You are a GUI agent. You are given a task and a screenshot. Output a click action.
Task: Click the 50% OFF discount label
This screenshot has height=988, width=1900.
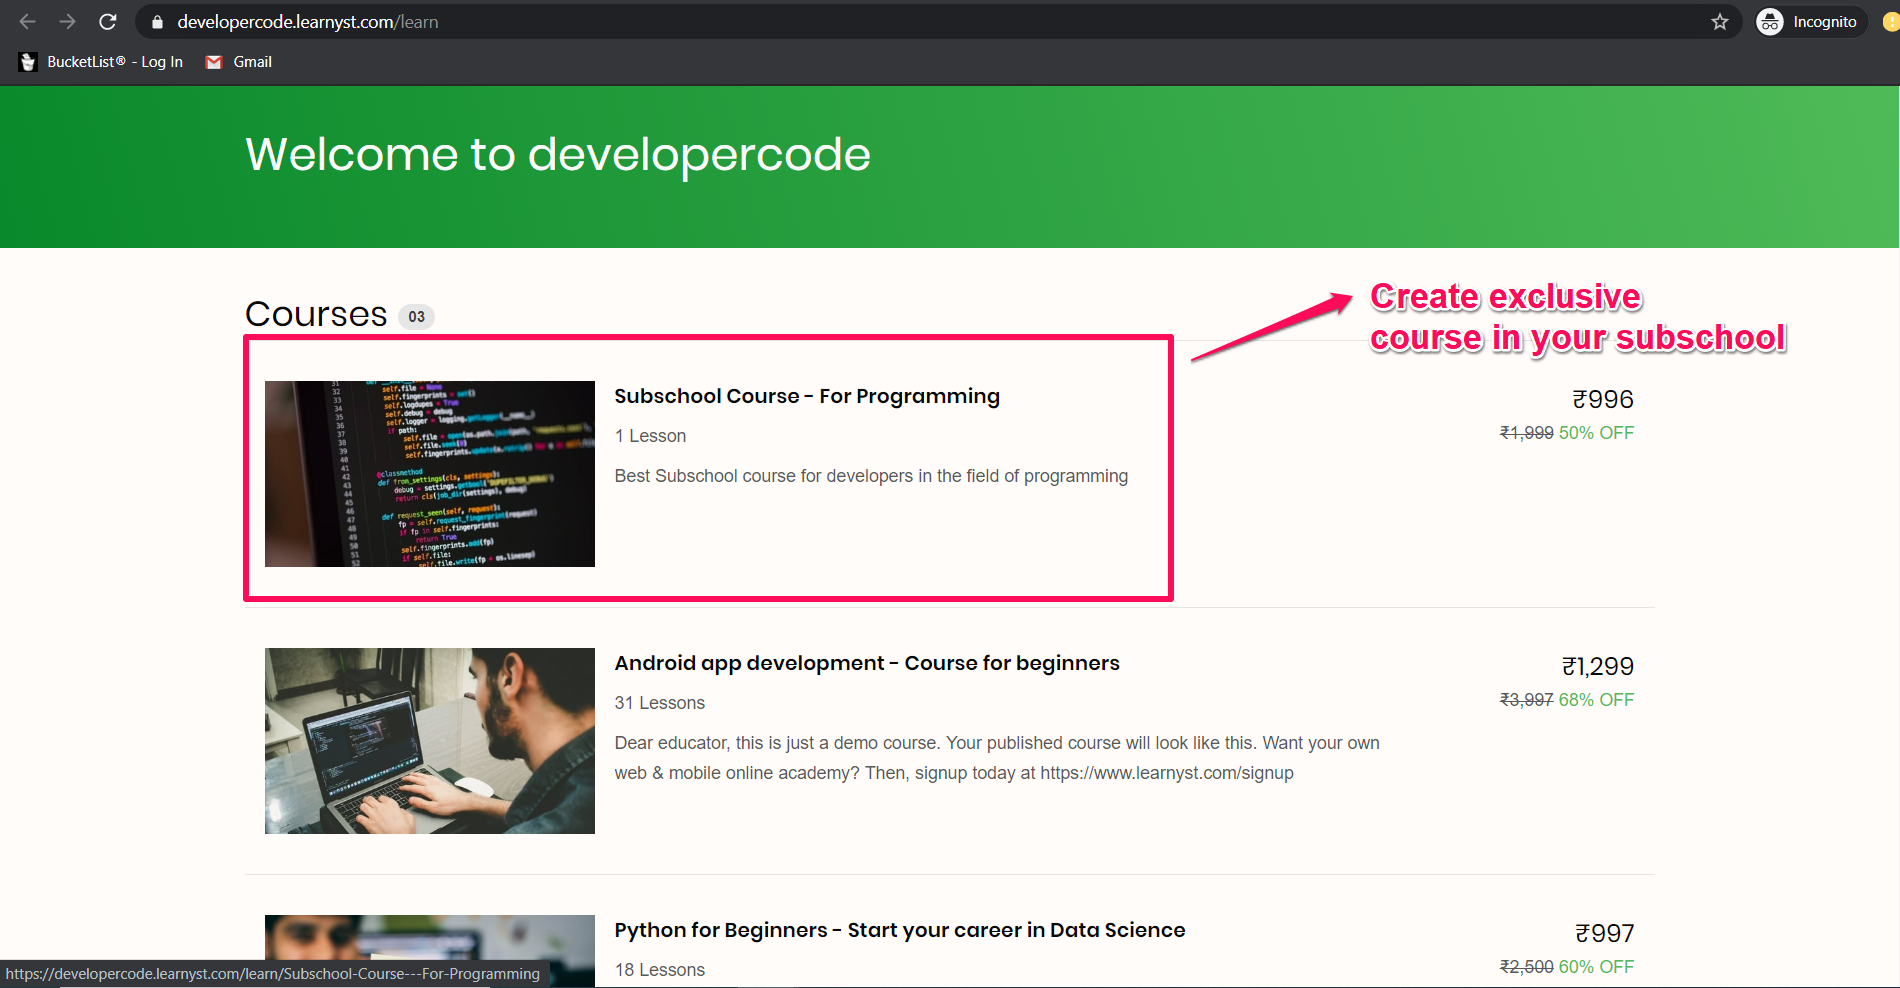(1596, 433)
